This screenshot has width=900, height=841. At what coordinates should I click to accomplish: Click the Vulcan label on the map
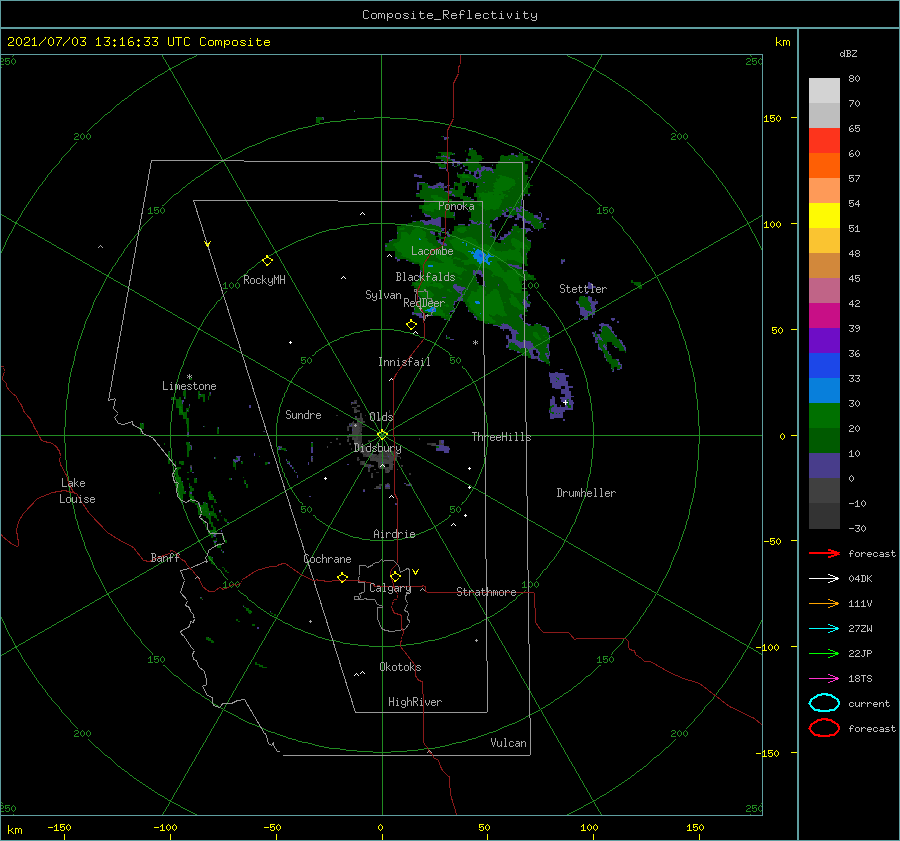pos(508,743)
